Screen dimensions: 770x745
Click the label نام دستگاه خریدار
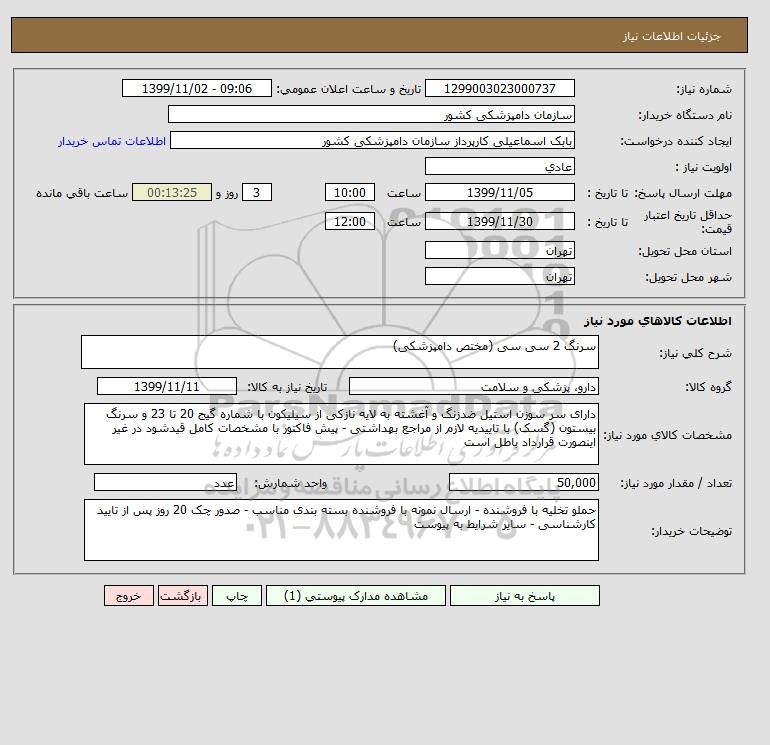[685, 115]
